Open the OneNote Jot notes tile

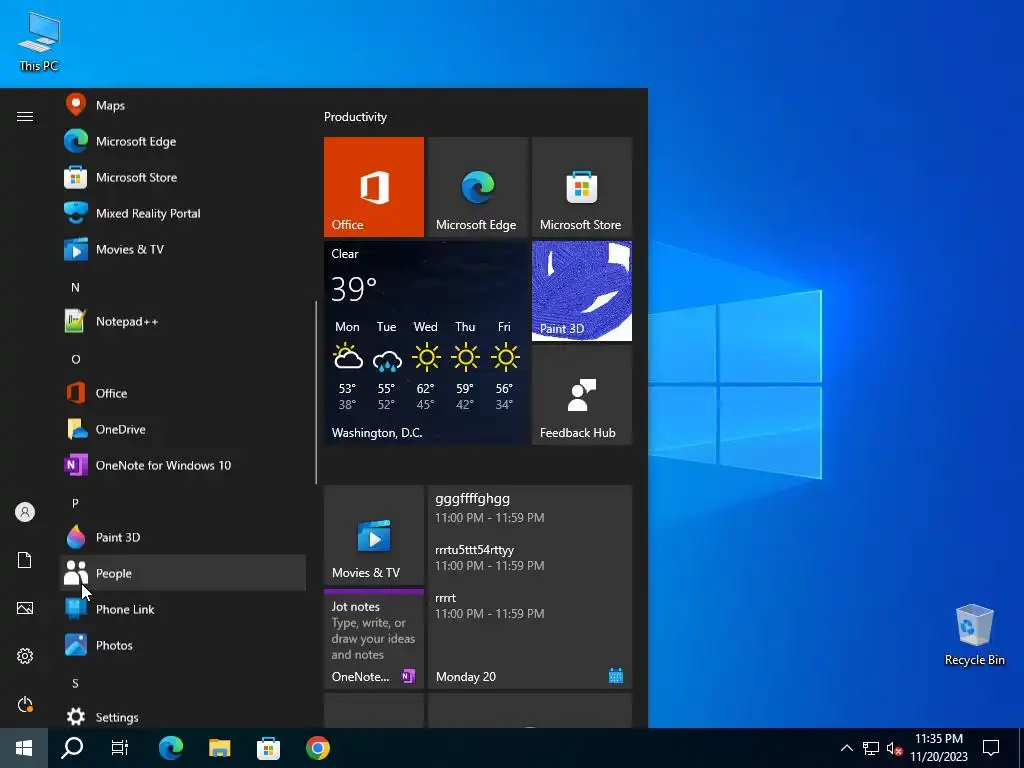point(374,639)
